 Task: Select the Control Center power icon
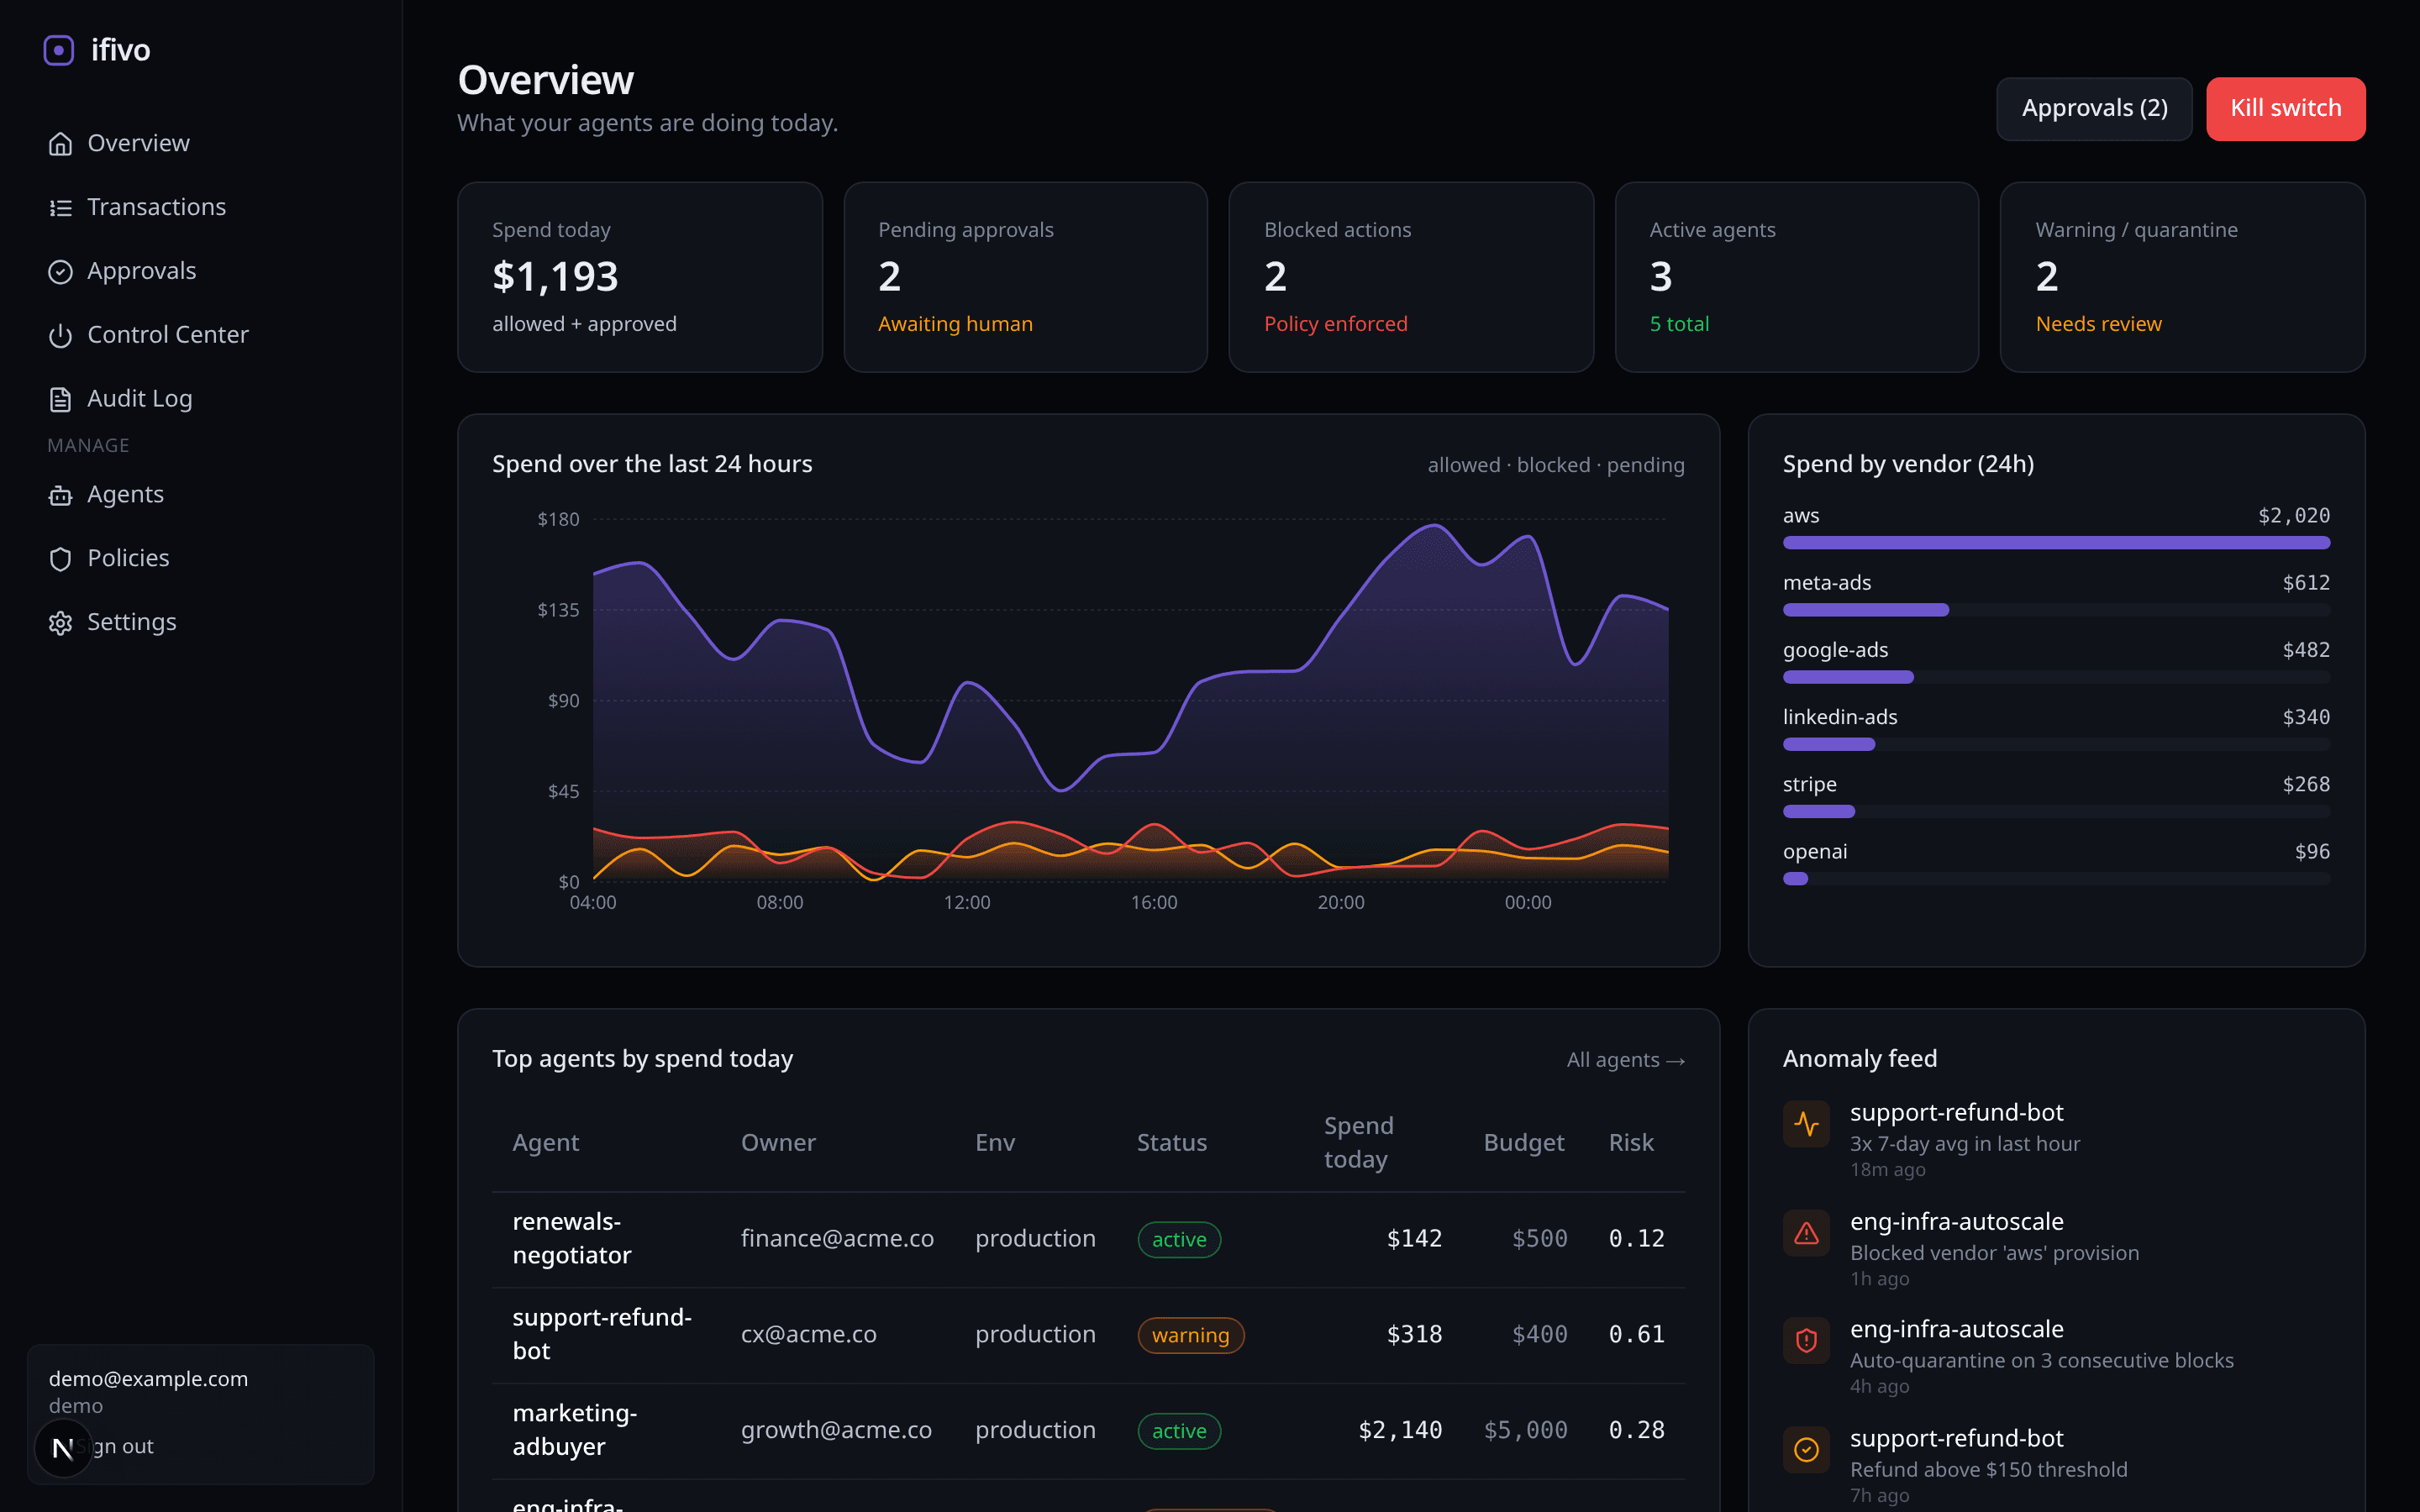61,335
